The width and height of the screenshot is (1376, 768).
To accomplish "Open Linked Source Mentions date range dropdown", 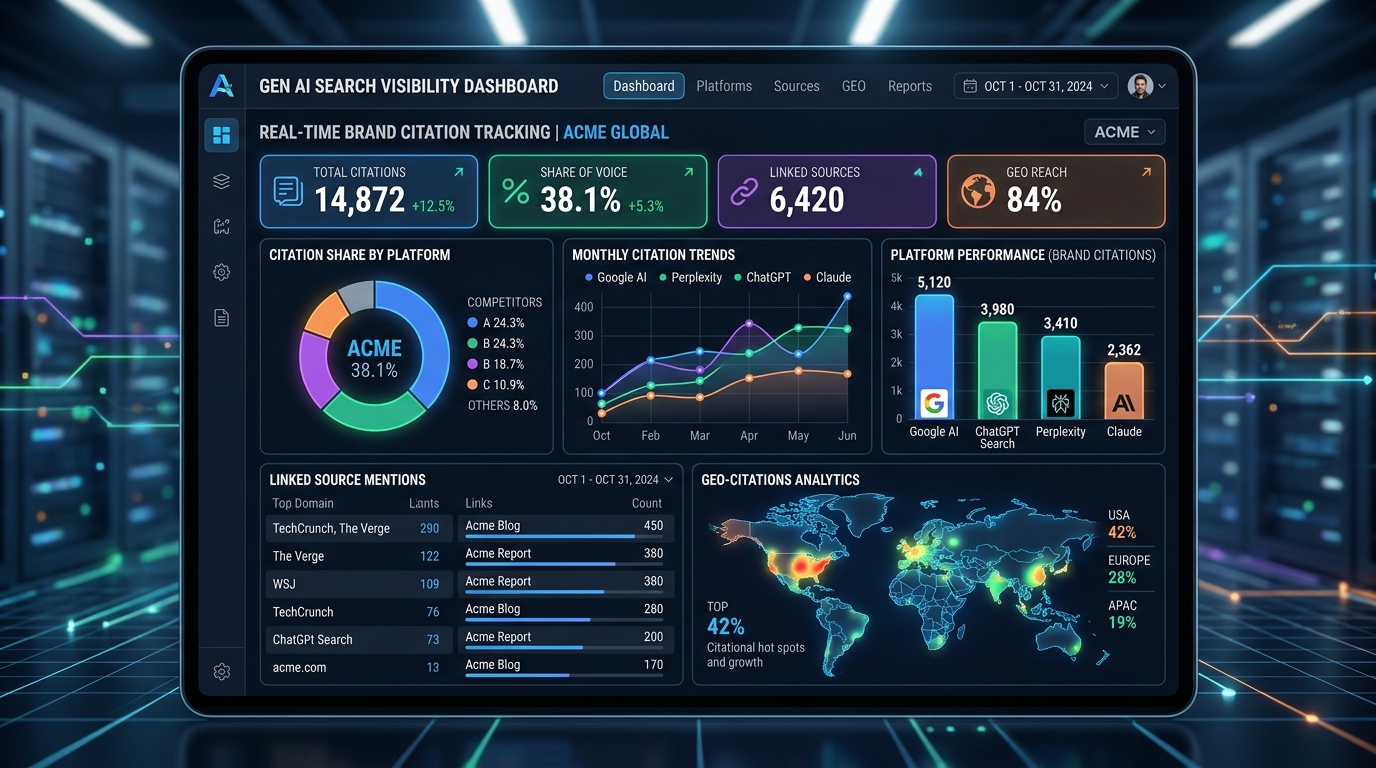I will 615,480.
